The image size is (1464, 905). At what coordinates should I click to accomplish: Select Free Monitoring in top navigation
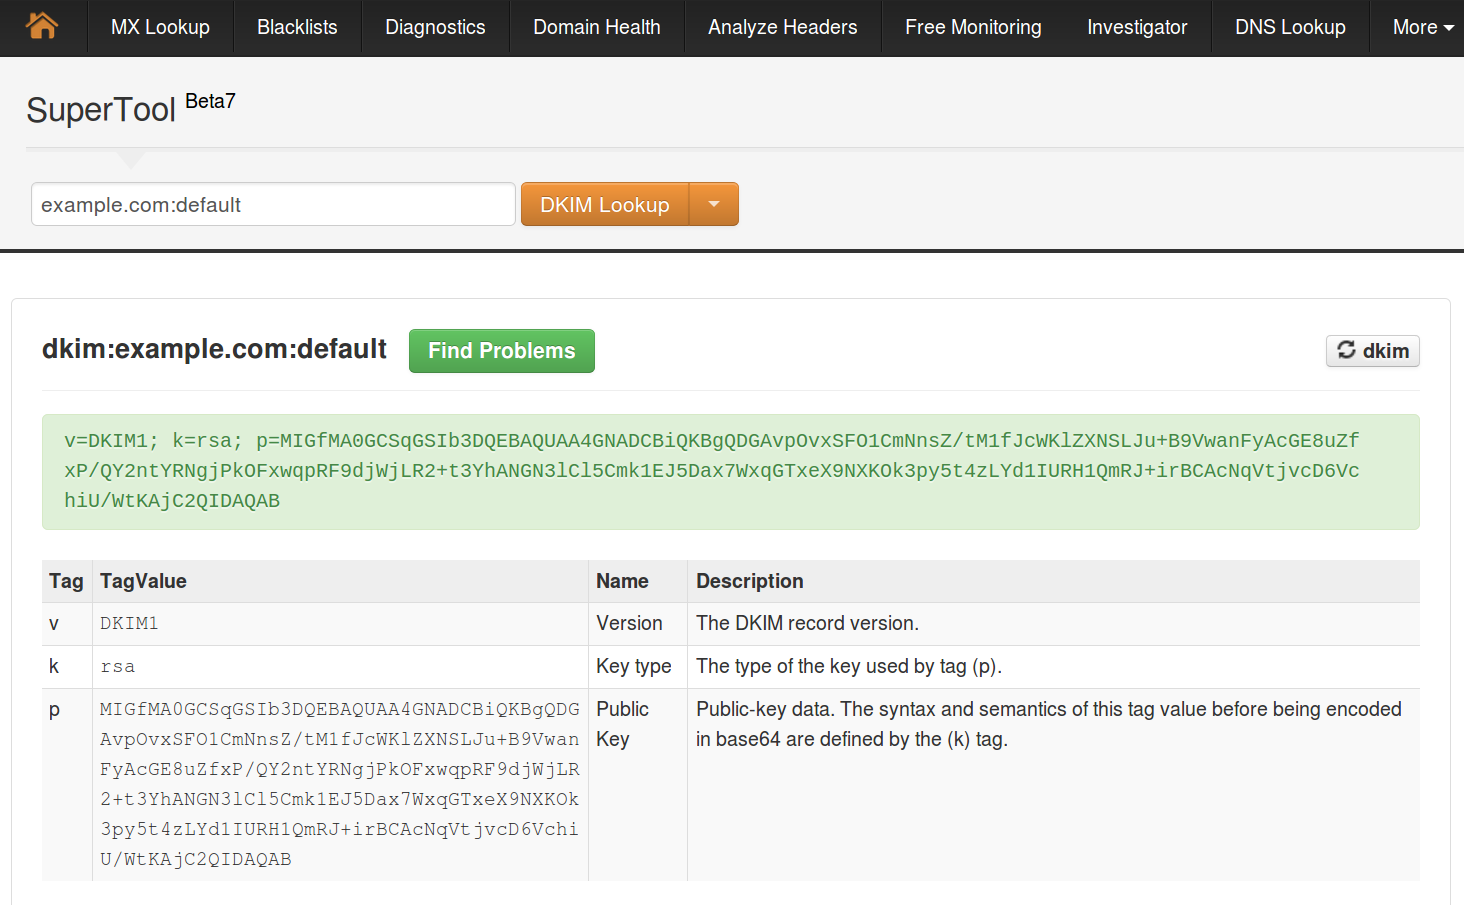pos(973,27)
